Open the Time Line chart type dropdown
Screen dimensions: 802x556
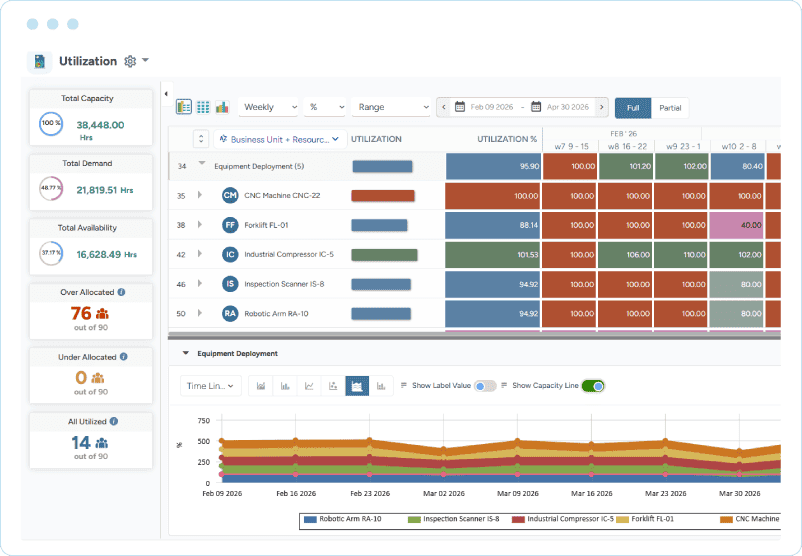(x=210, y=386)
